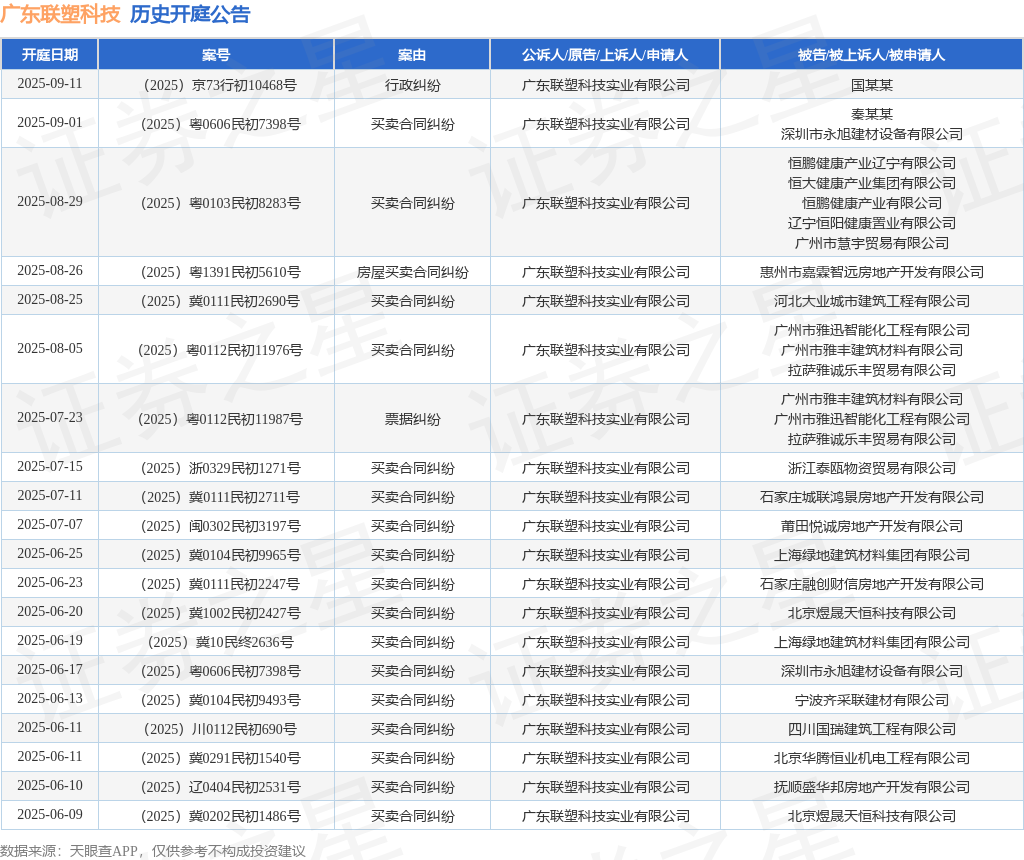The width and height of the screenshot is (1024, 860).
Task: Click case number "(2025)粤1391民初5610号"
Action: click(220, 272)
